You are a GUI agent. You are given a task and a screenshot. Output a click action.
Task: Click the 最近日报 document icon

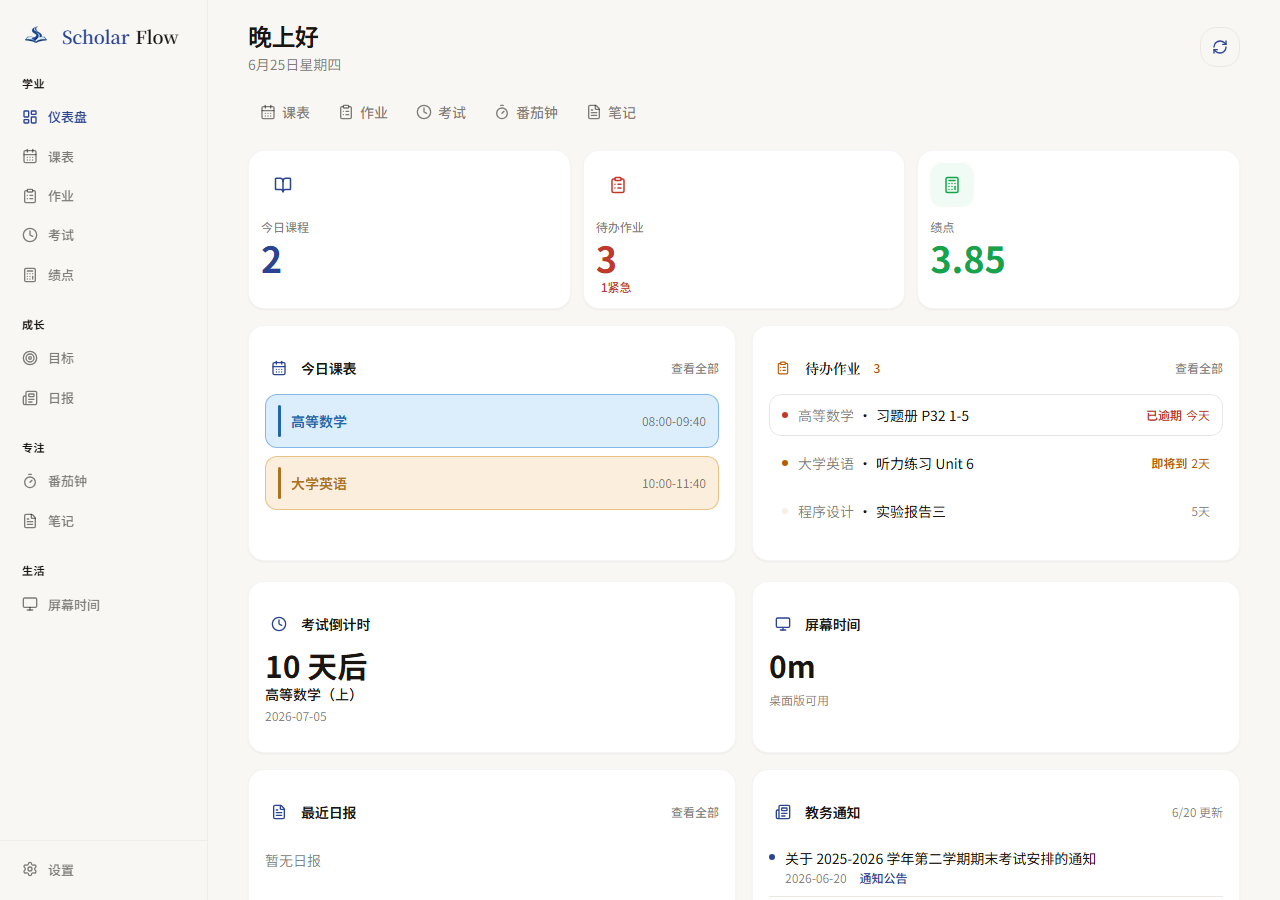279,812
